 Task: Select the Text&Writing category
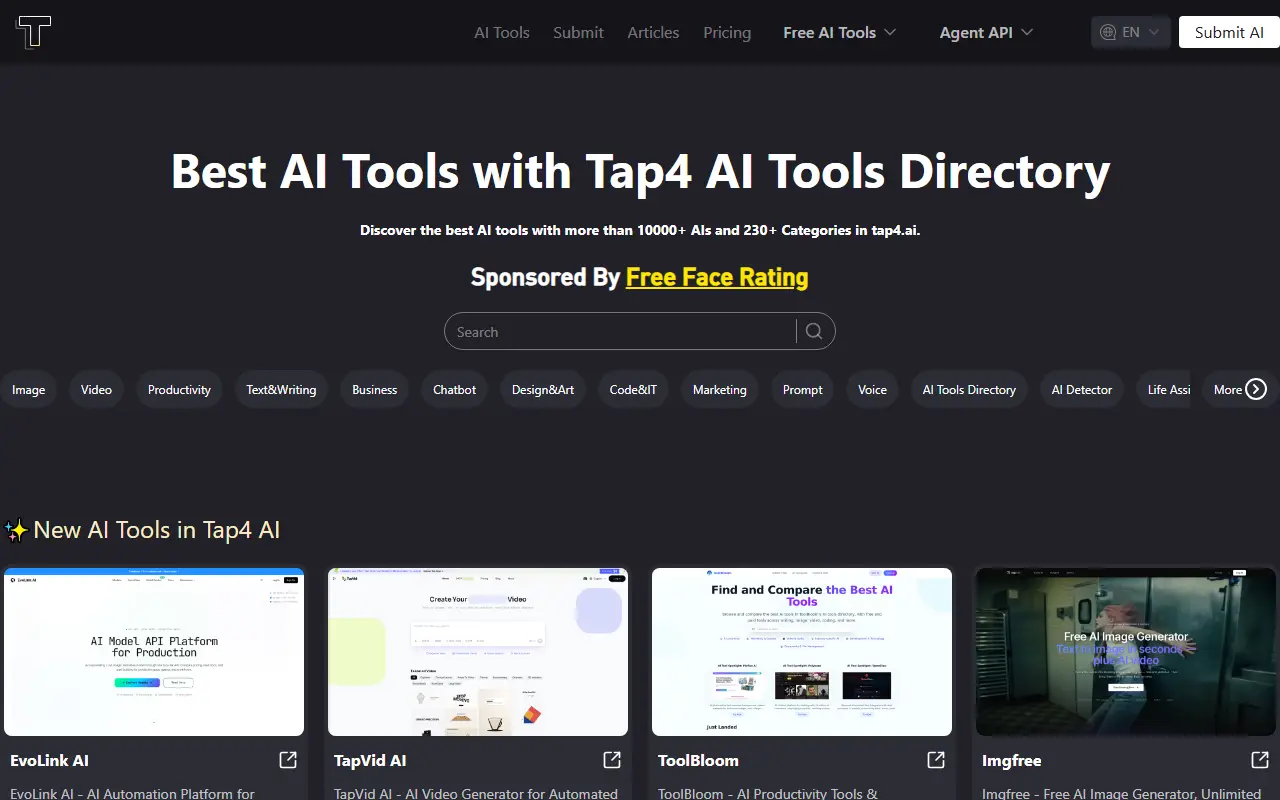click(x=281, y=390)
